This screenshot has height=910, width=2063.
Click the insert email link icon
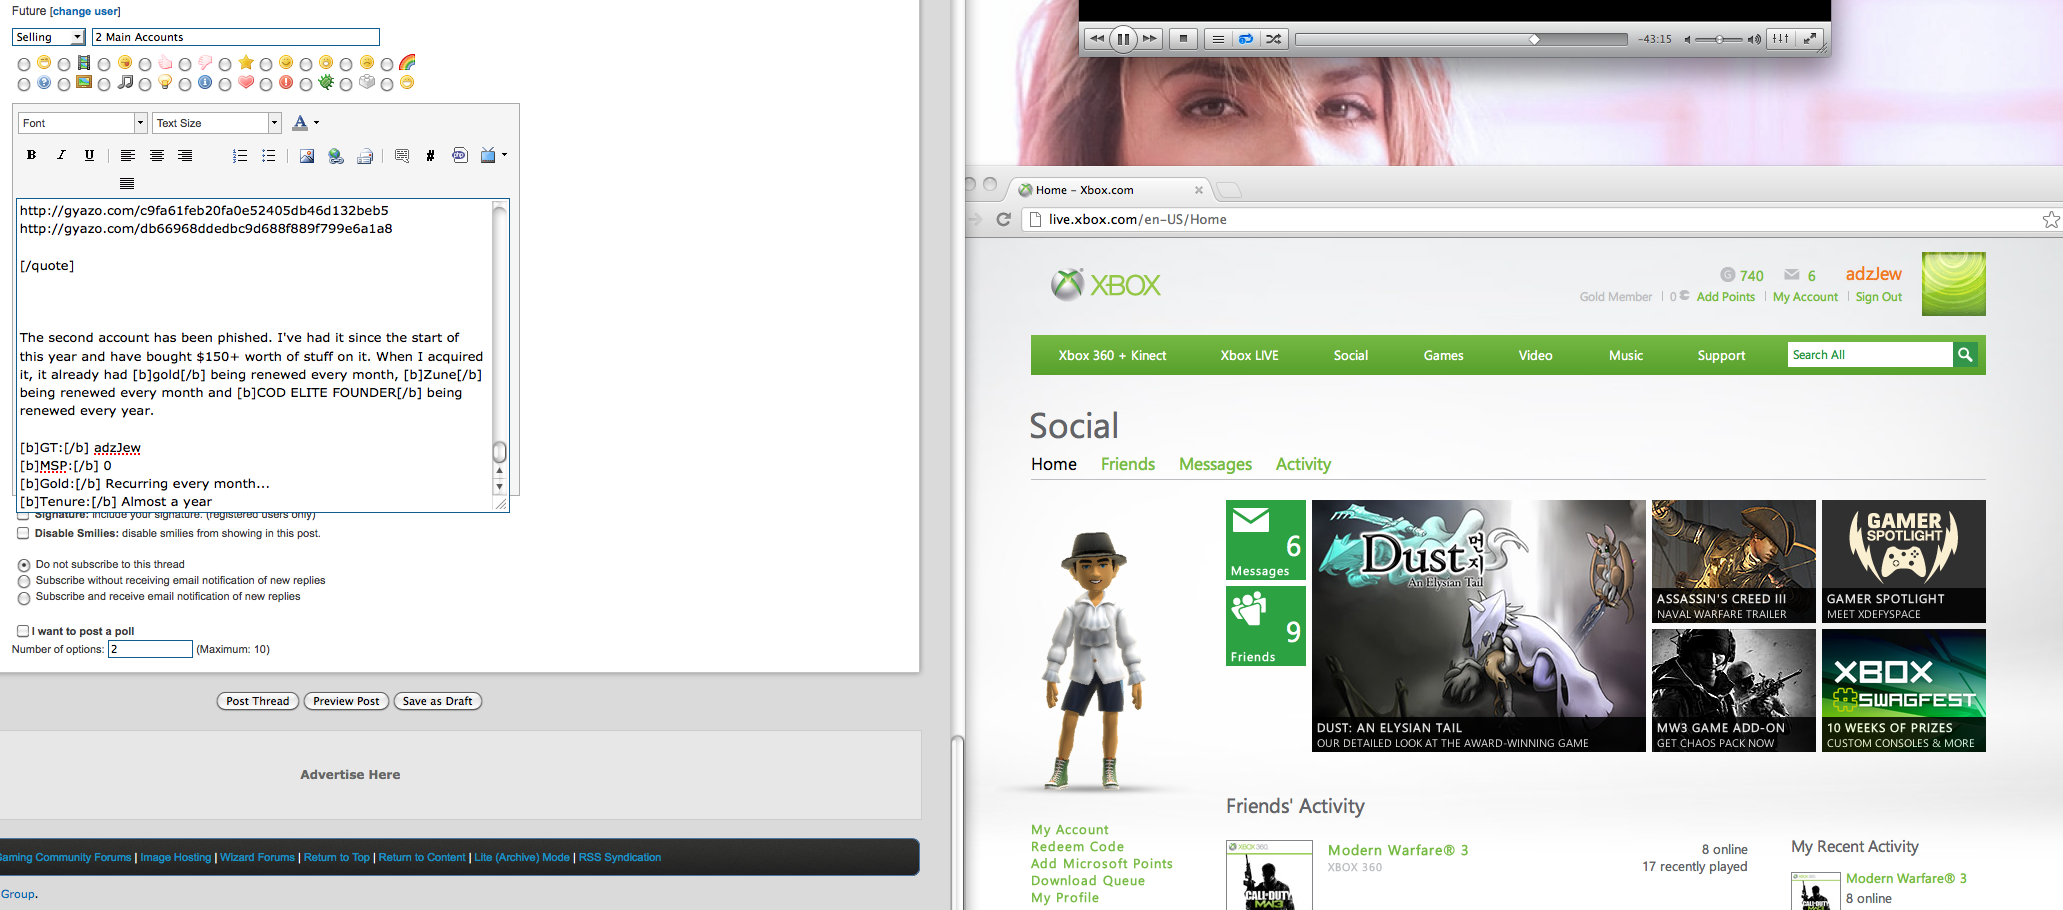pyautogui.click(x=365, y=155)
